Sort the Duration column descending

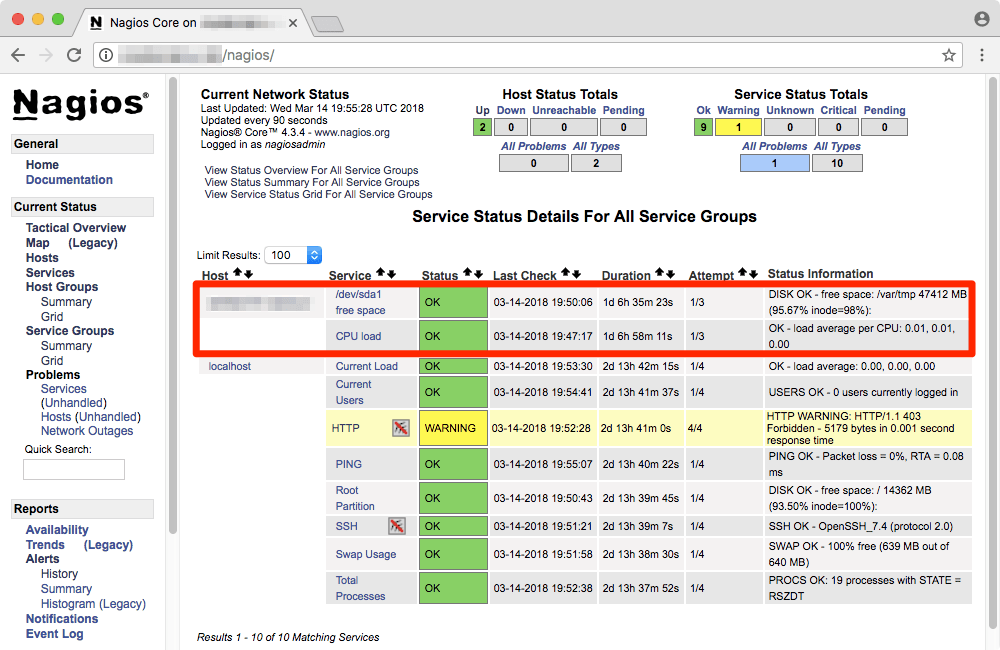point(668,273)
